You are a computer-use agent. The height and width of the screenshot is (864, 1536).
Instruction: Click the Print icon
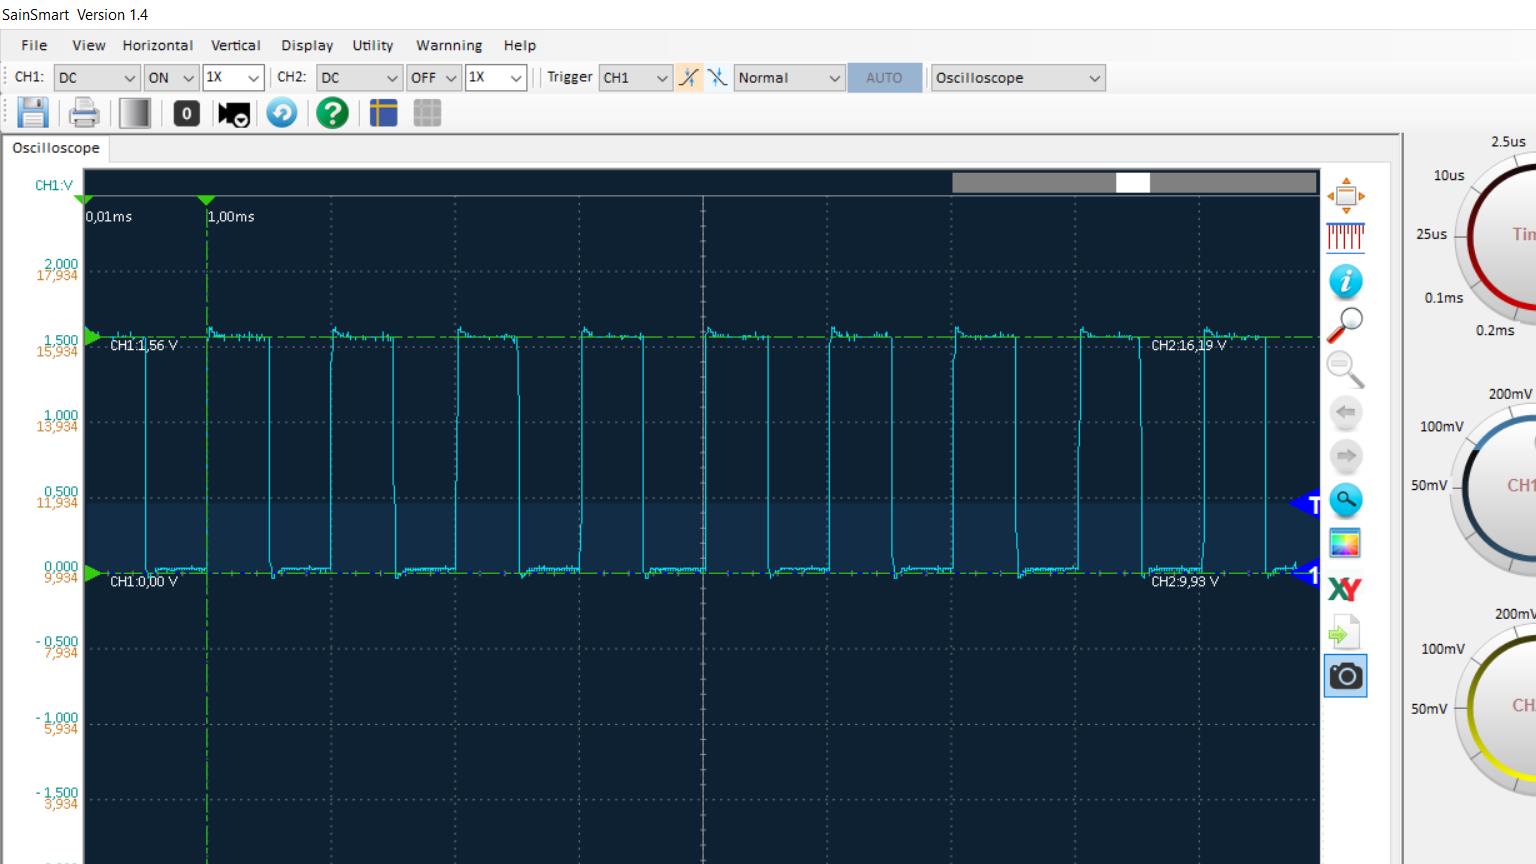84,113
